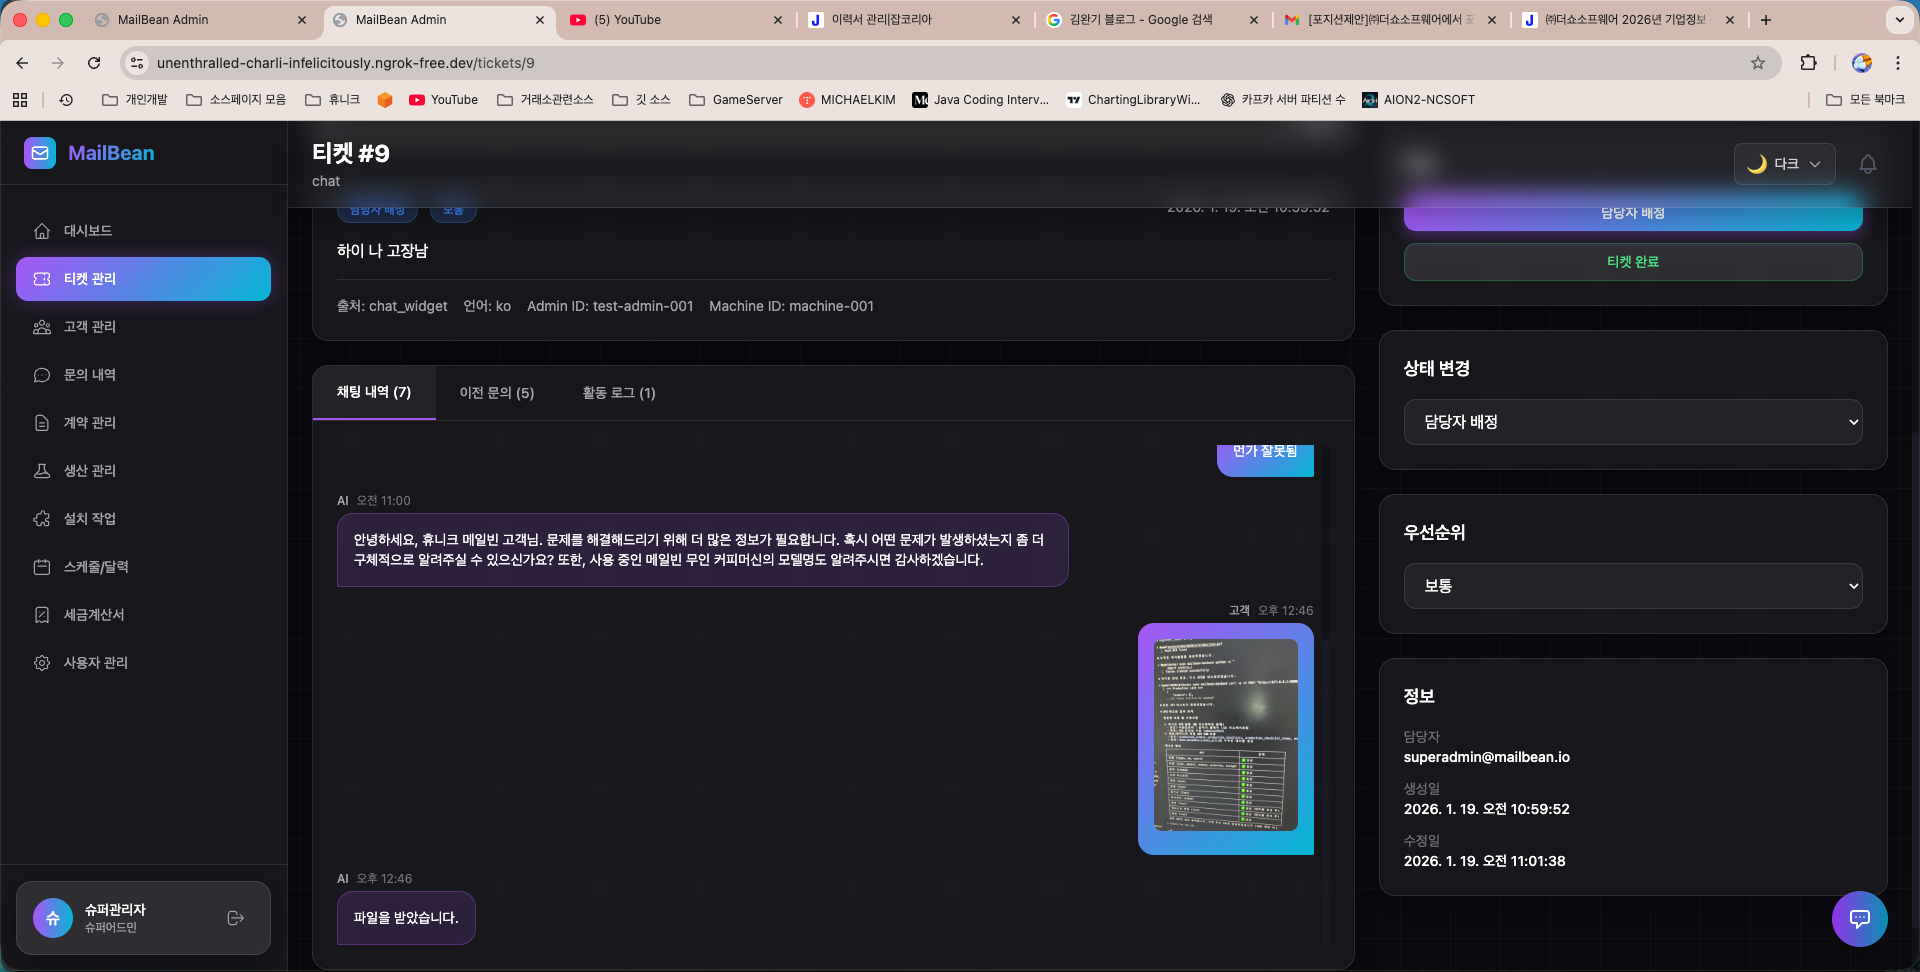Expand the 우선순위 보통 dropdown
The height and width of the screenshot is (972, 1920).
pos(1633,586)
